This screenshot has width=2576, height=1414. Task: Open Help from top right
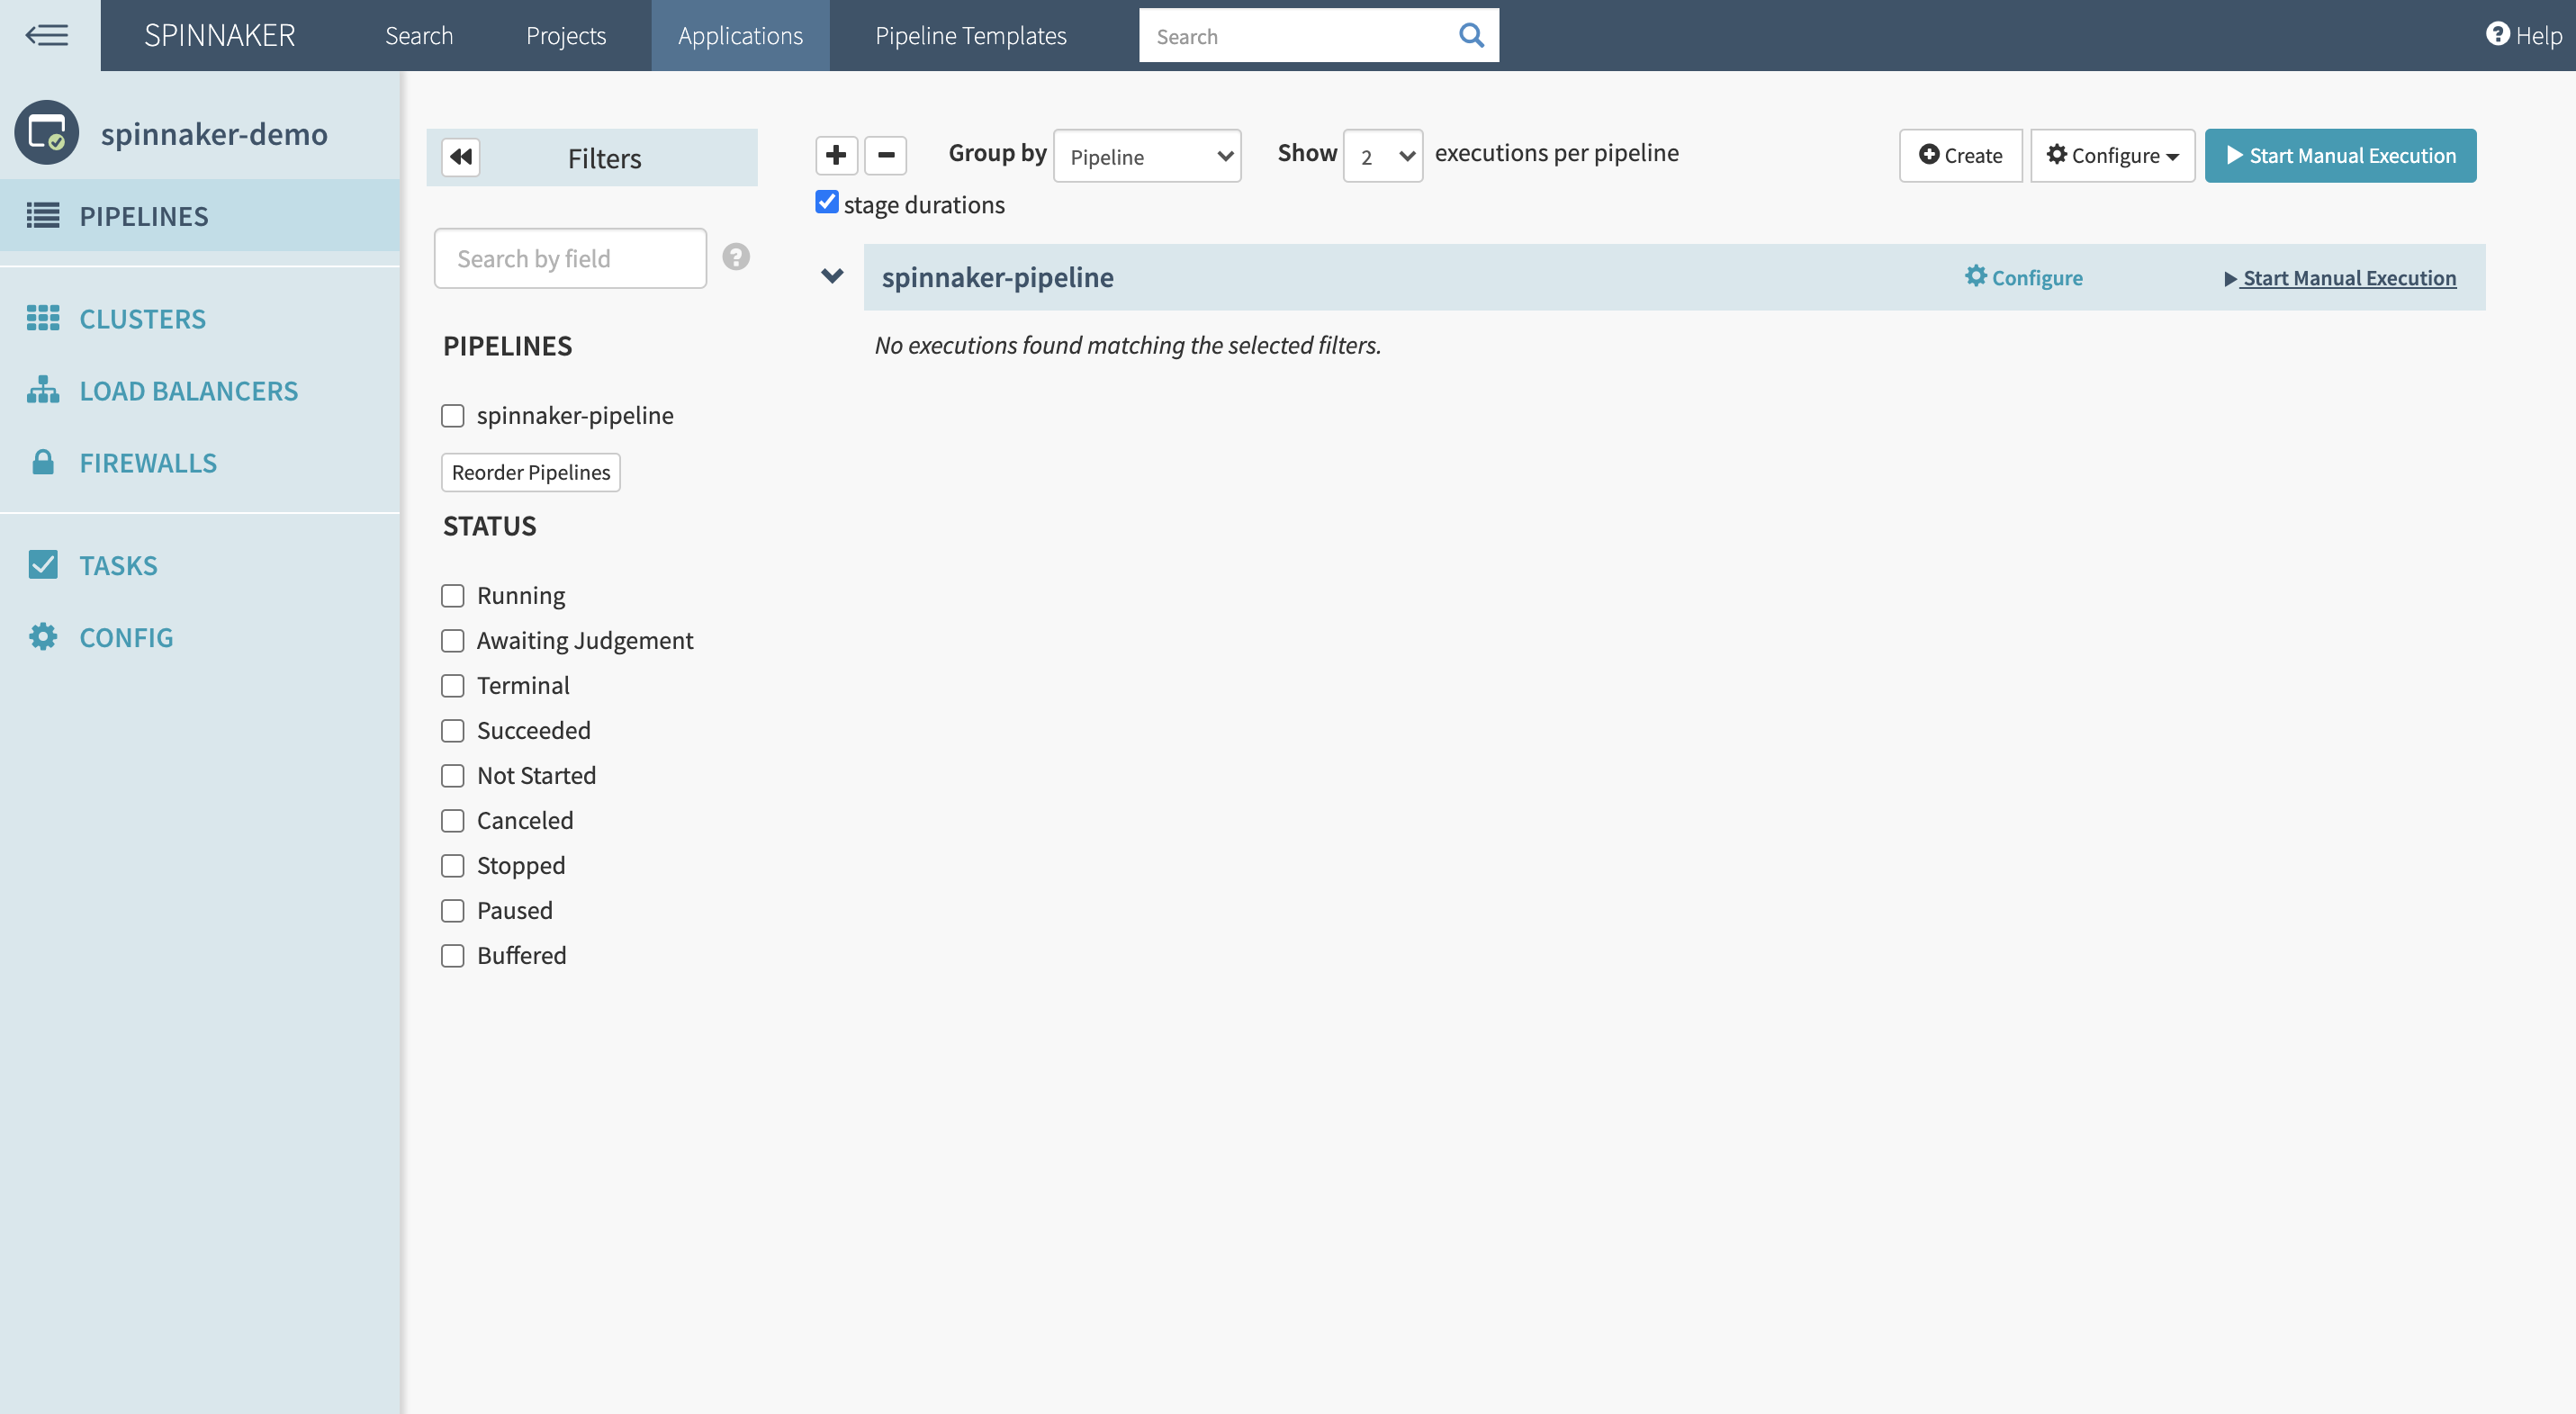[x=2523, y=36]
